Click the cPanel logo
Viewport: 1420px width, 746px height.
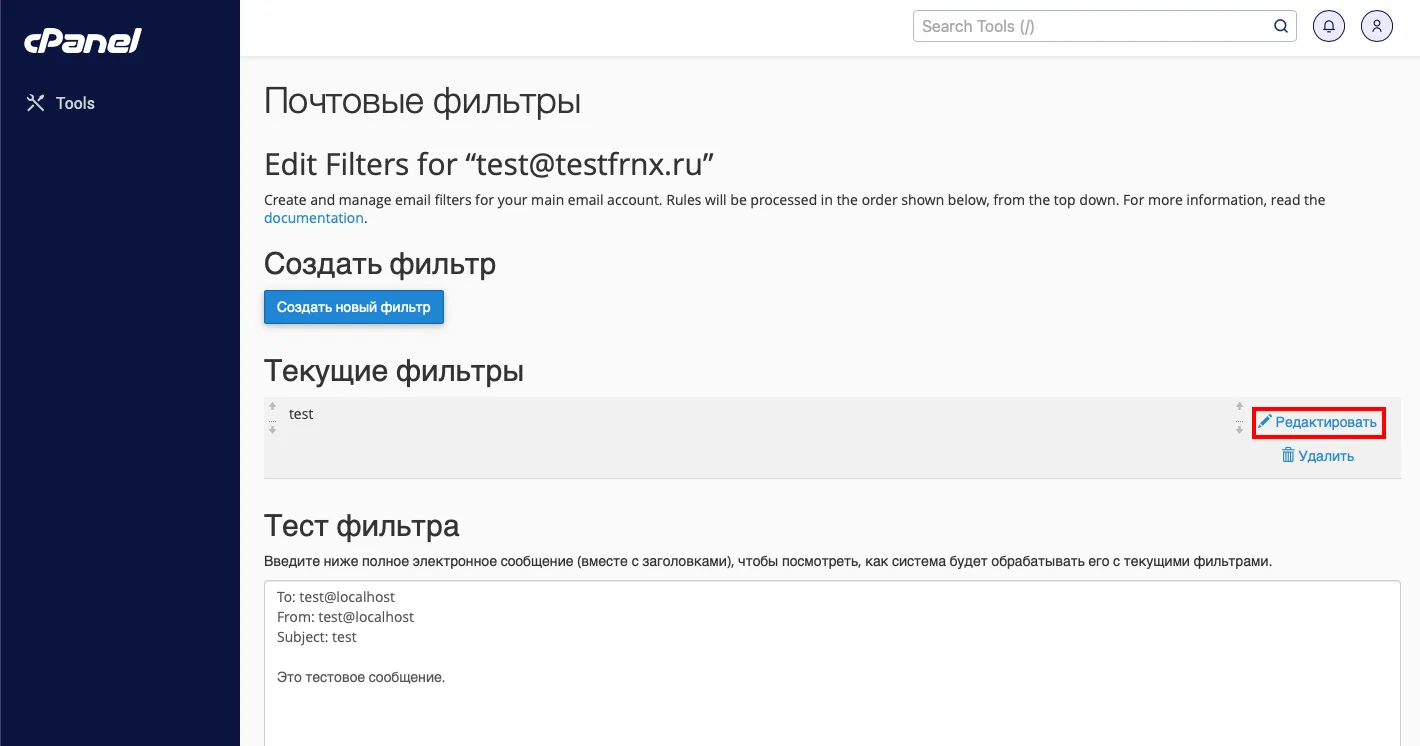coord(83,41)
